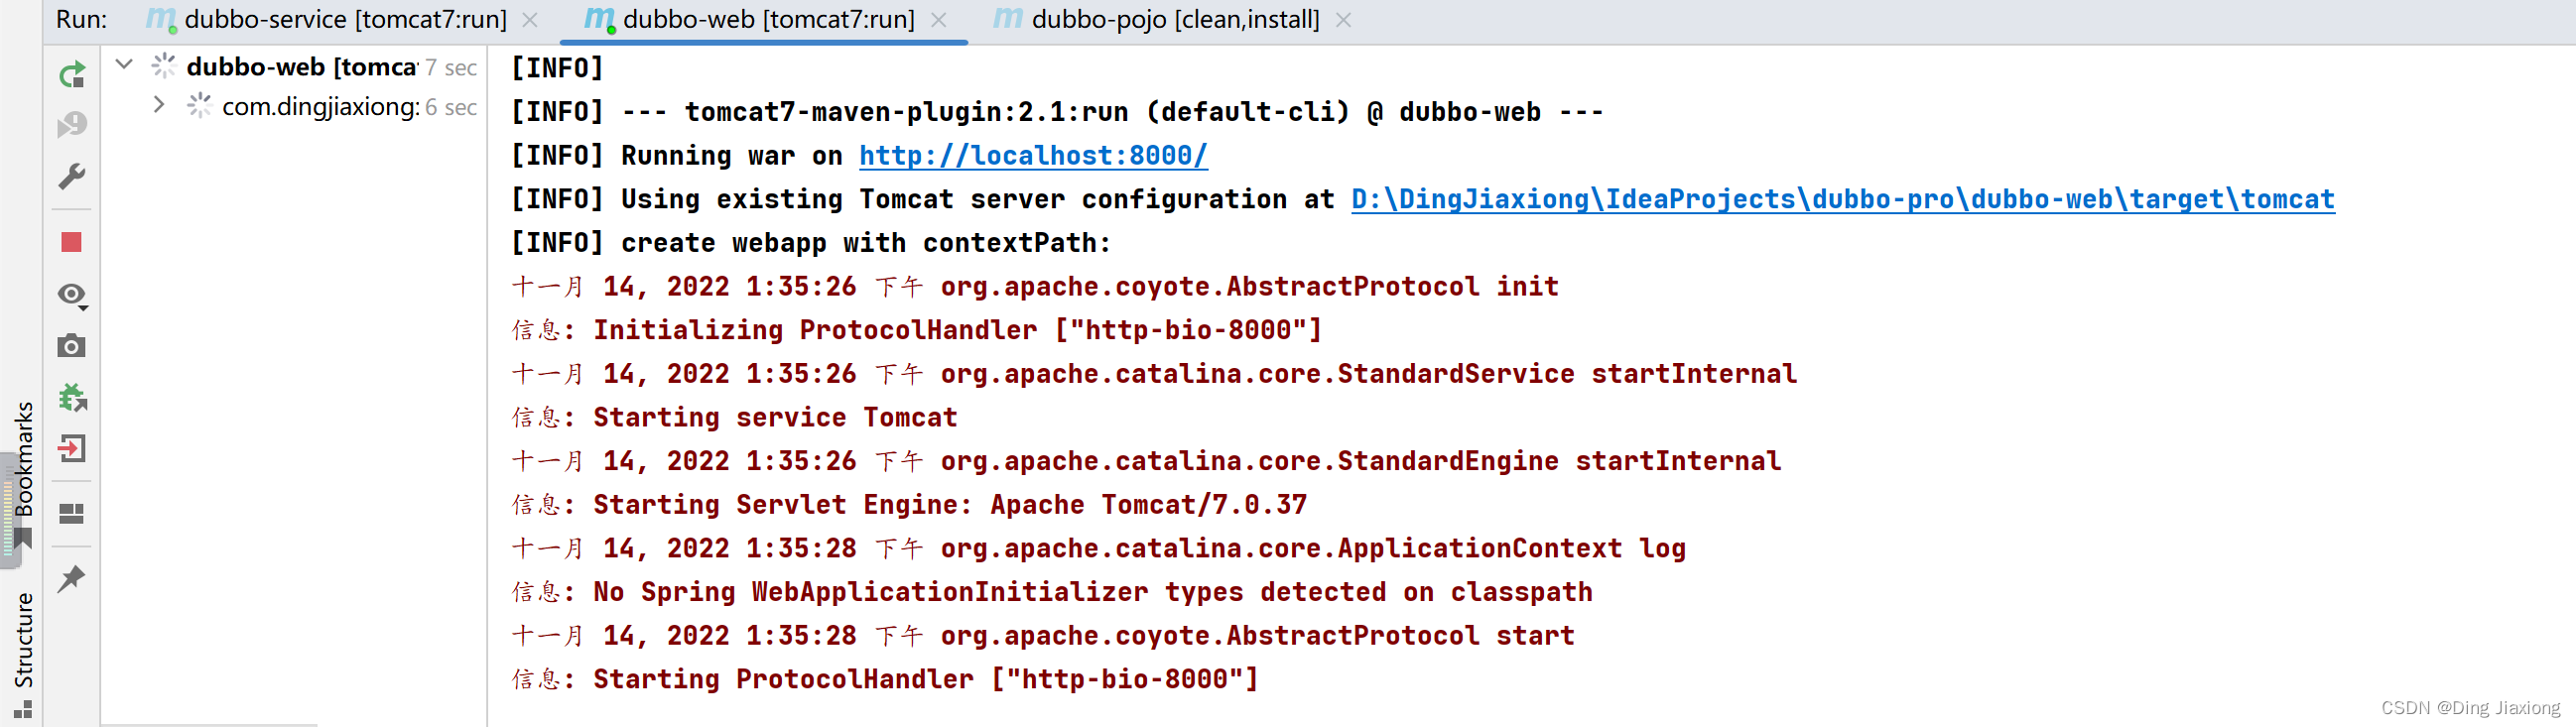Screen dimensions: 2576x727
Task: Click the 'Run:' panel label
Action: tap(81, 19)
